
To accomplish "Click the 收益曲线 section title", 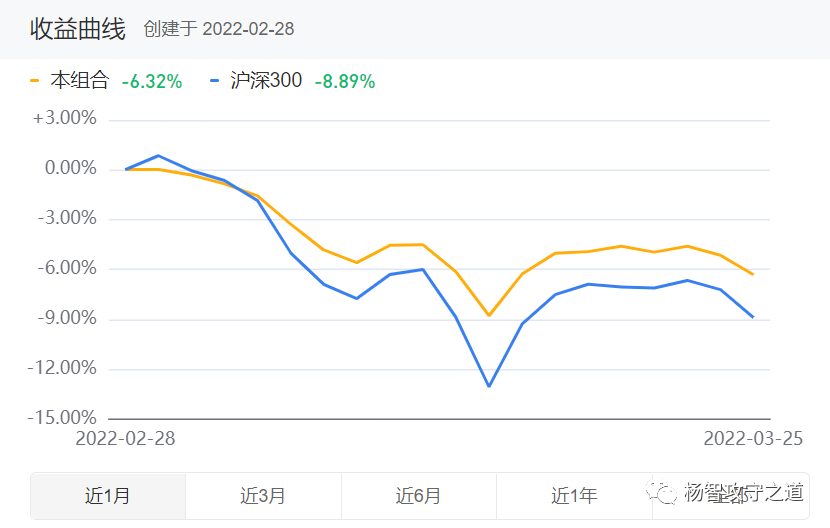I will click(x=78, y=29).
